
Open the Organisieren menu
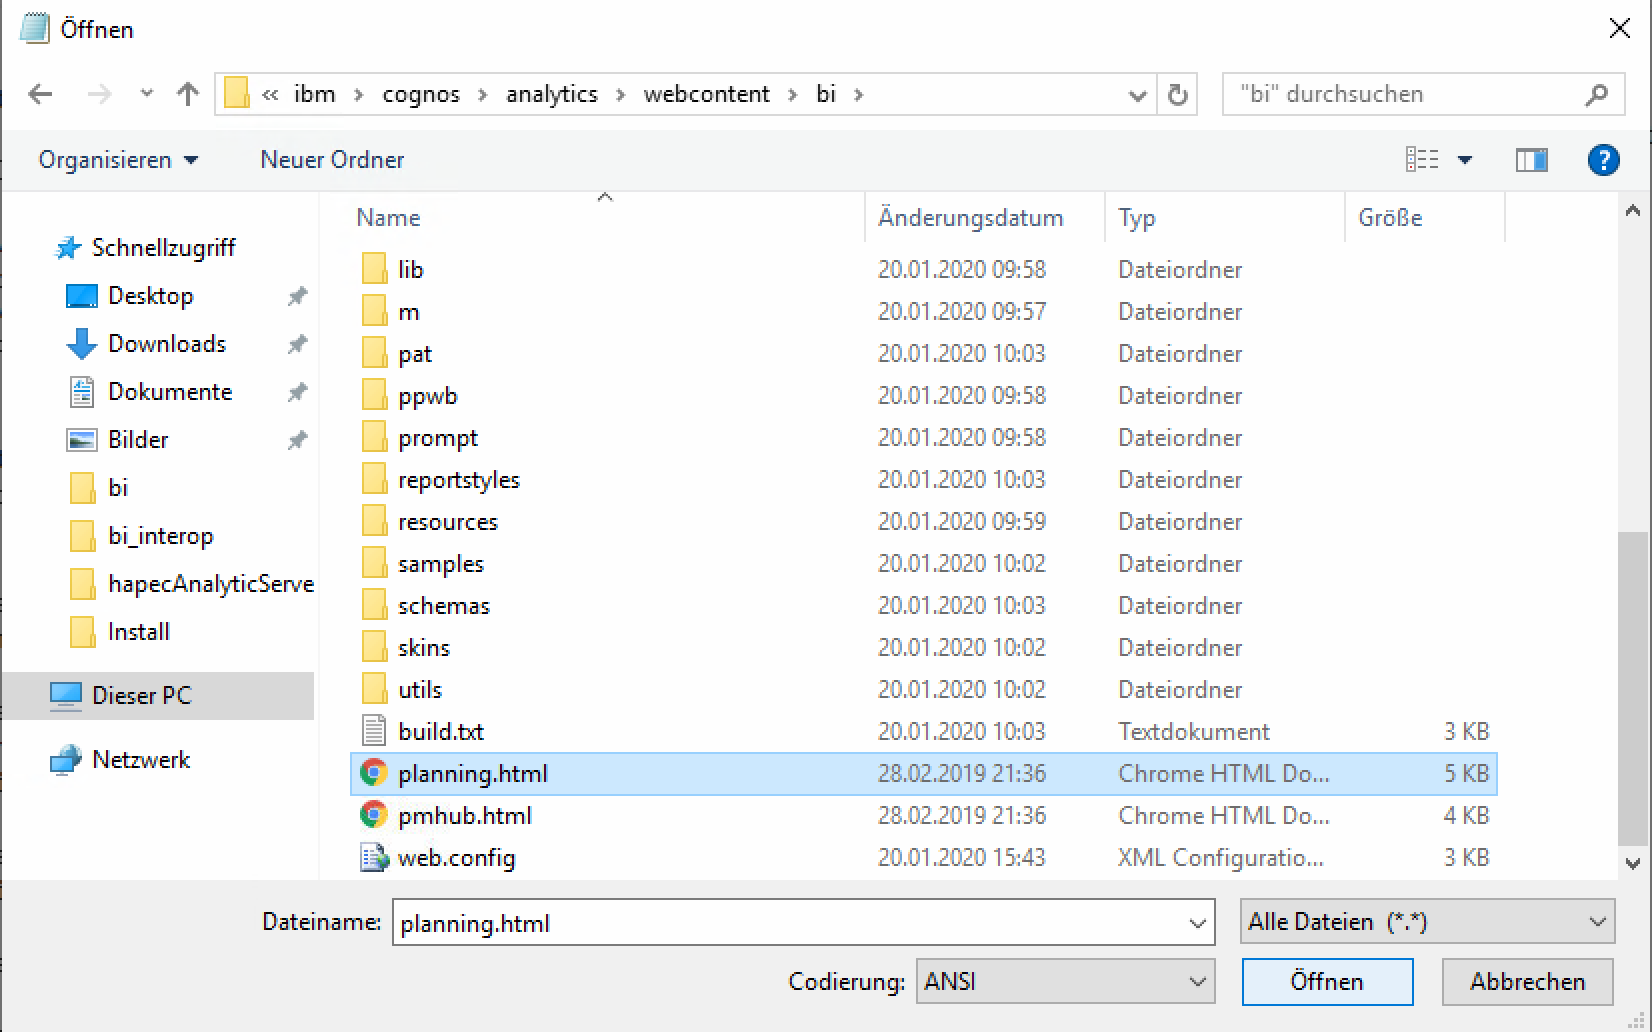[118, 160]
